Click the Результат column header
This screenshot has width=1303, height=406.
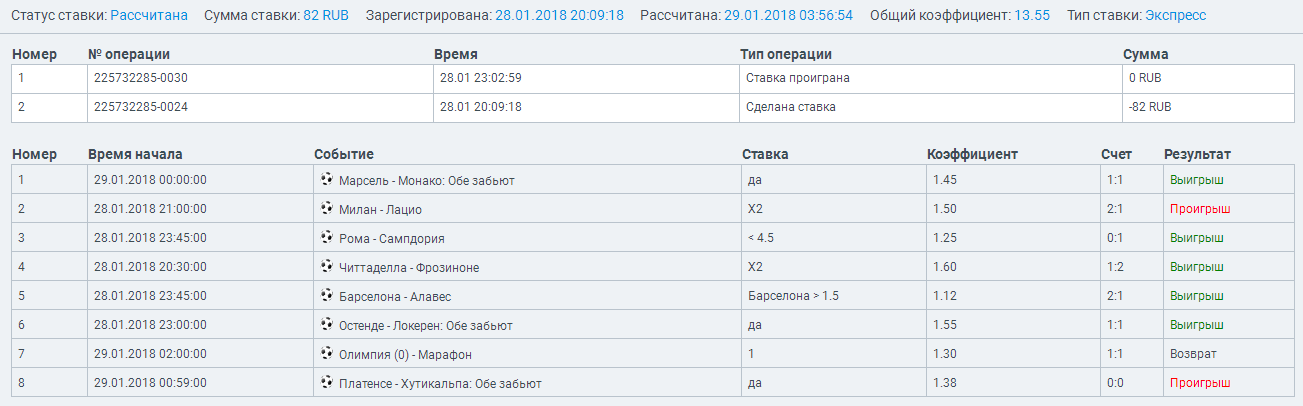1197,154
